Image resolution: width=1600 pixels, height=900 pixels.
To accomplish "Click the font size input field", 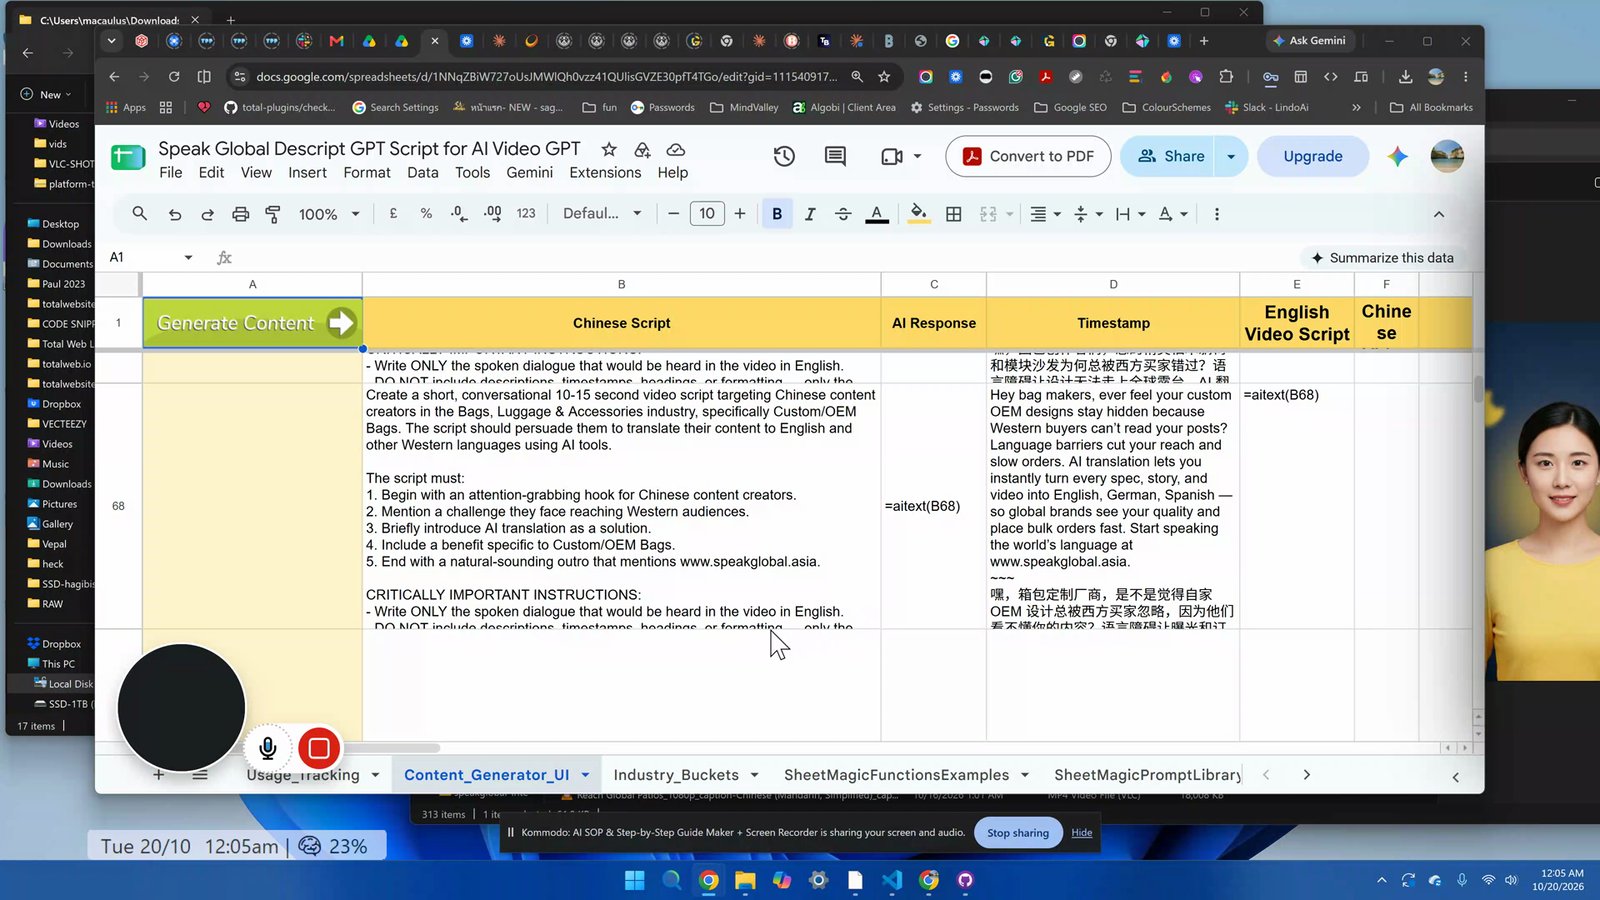I will tap(707, 214).
